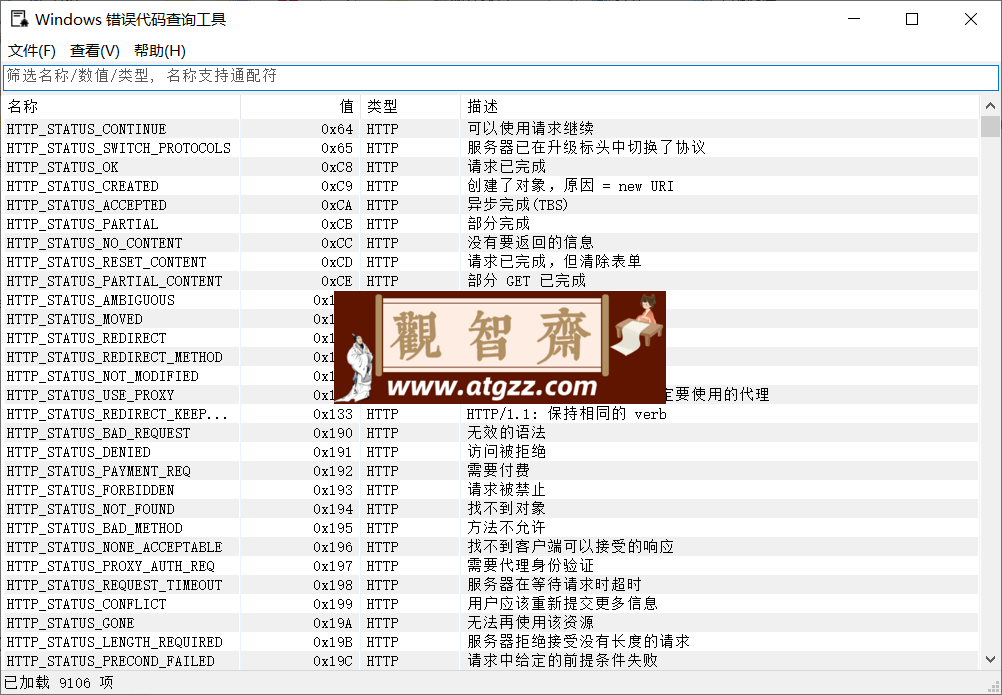Select row HTTP_STATUS_CONTINUE
The width and height of the screenshot is (1002, 695).
[x=491, y=129]
